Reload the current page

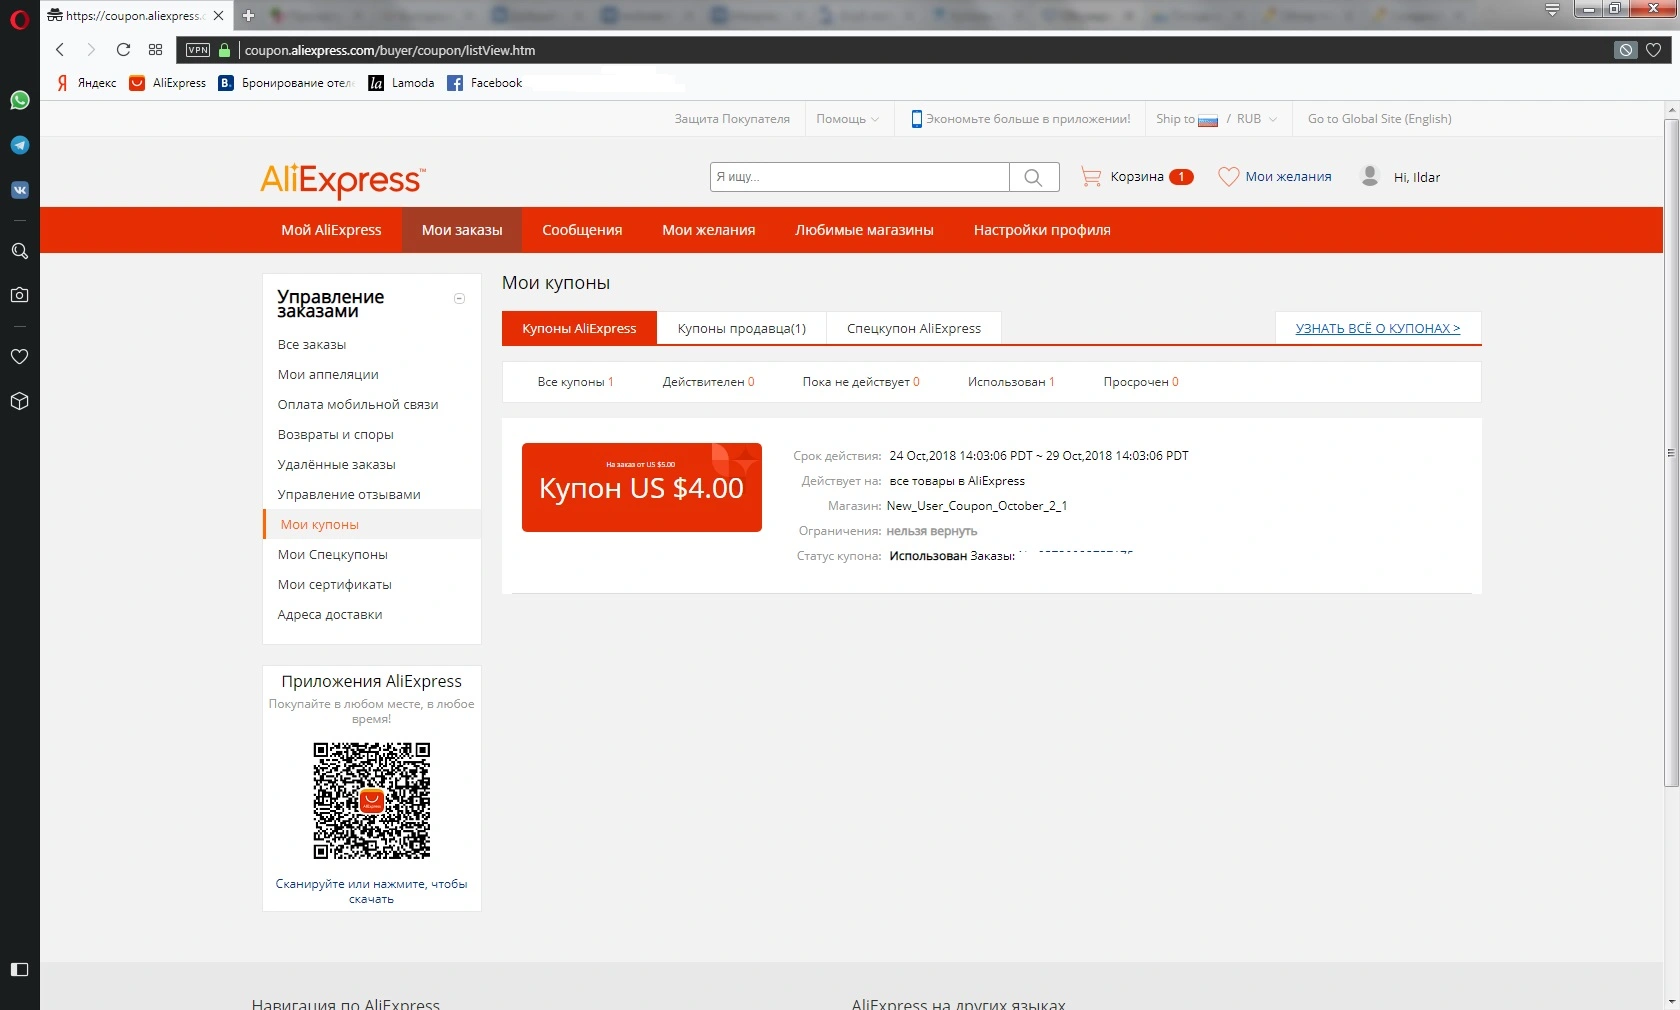pos(123,50)
